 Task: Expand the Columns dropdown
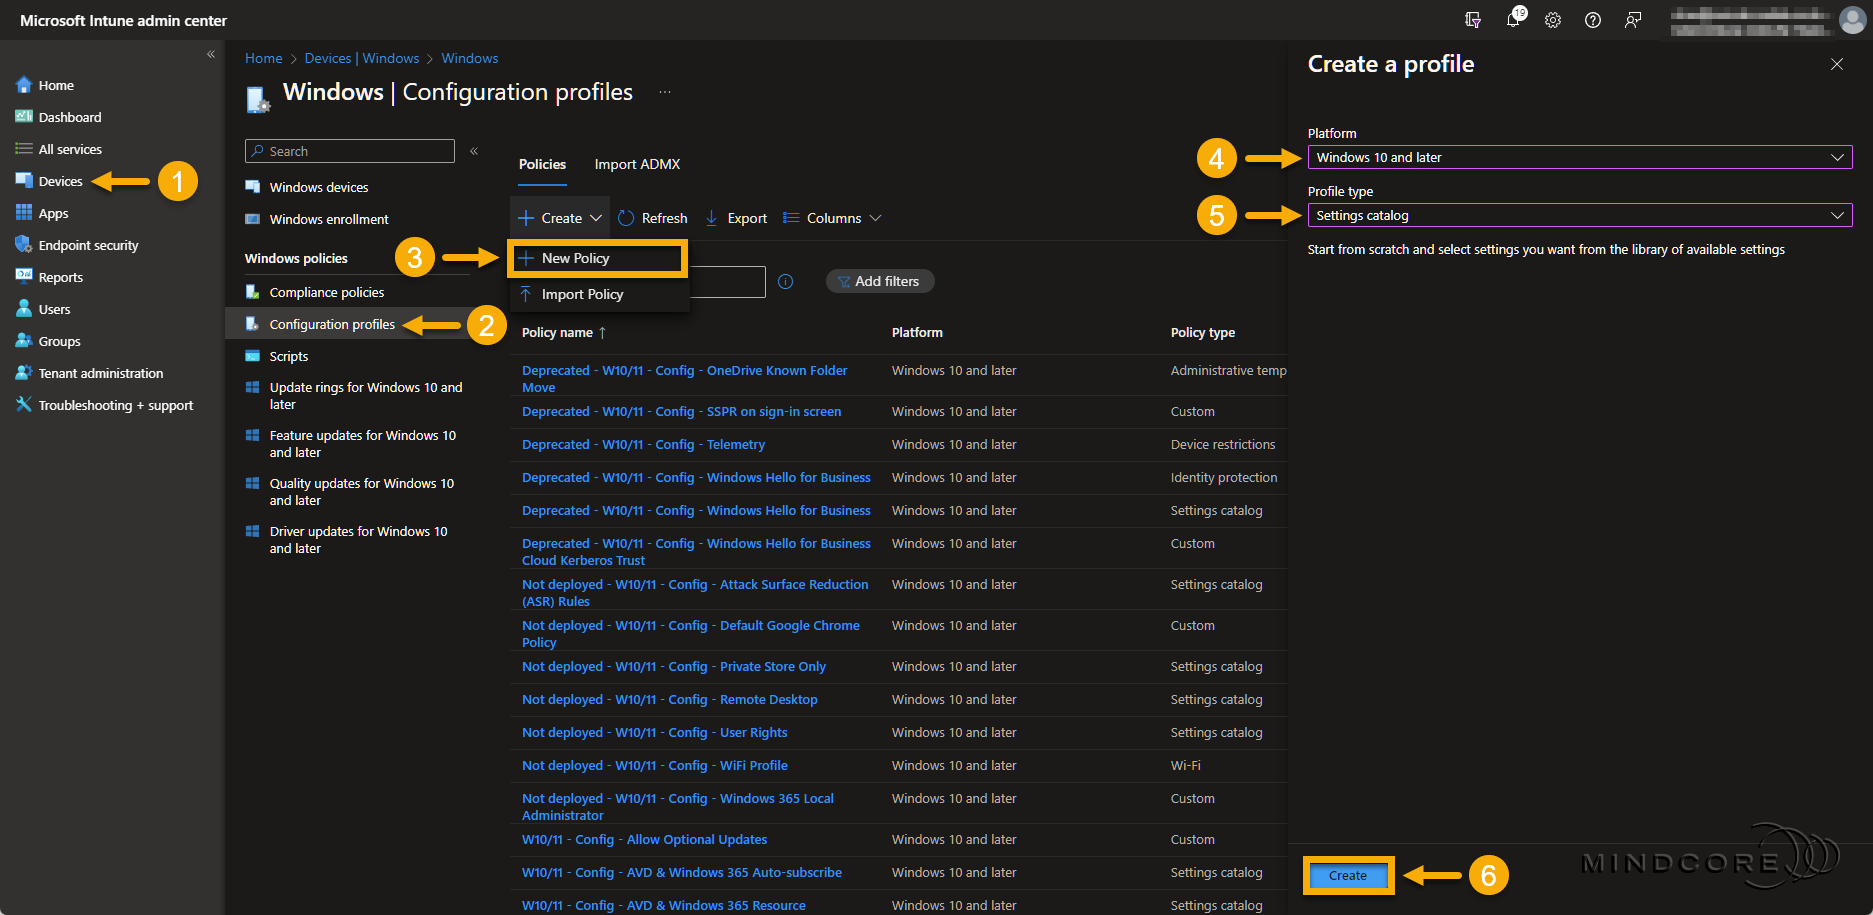pyautogui.click(x=832, y=218)
